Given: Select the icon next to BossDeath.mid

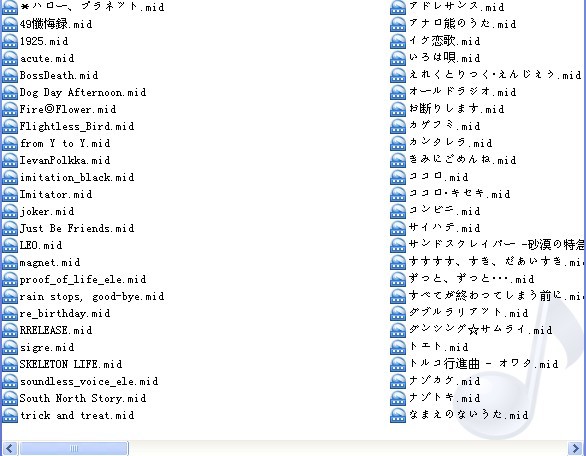Looking at the screenshot, I should pyautogui.click(x=10, y=75).
